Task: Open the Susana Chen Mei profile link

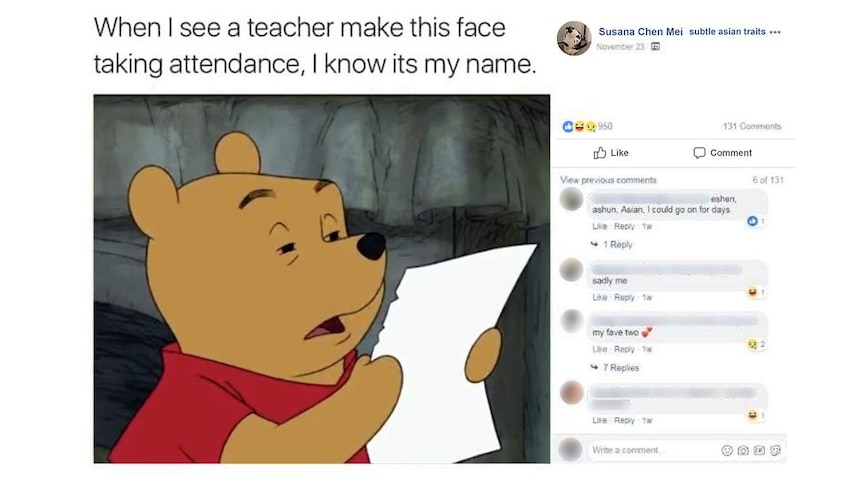Action: 640,32
